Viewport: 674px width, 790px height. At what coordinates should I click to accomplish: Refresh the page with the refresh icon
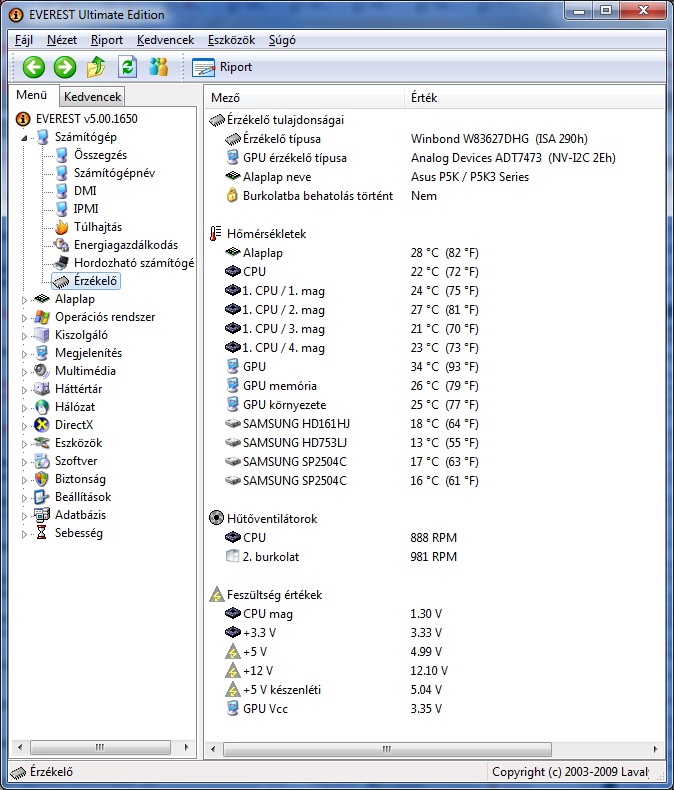click(127, 67)
